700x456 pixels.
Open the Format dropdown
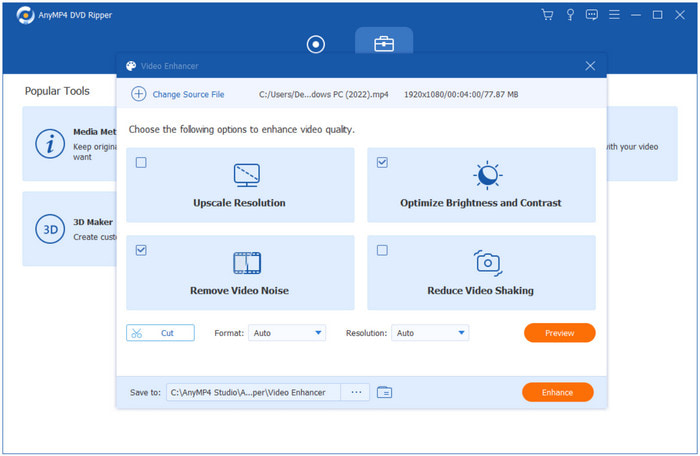point(287,333)
